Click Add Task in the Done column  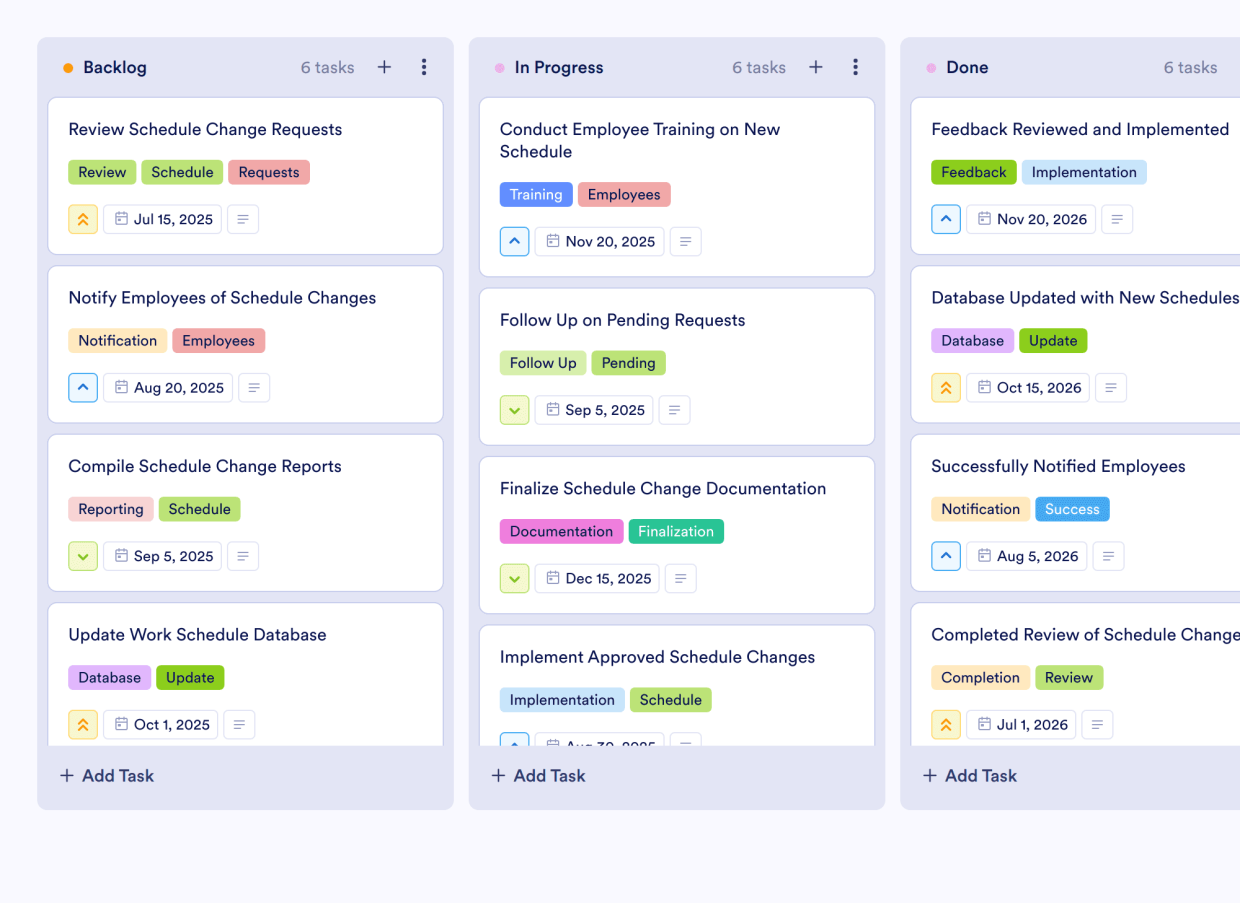pyautogui.click(x=969, y=775)
